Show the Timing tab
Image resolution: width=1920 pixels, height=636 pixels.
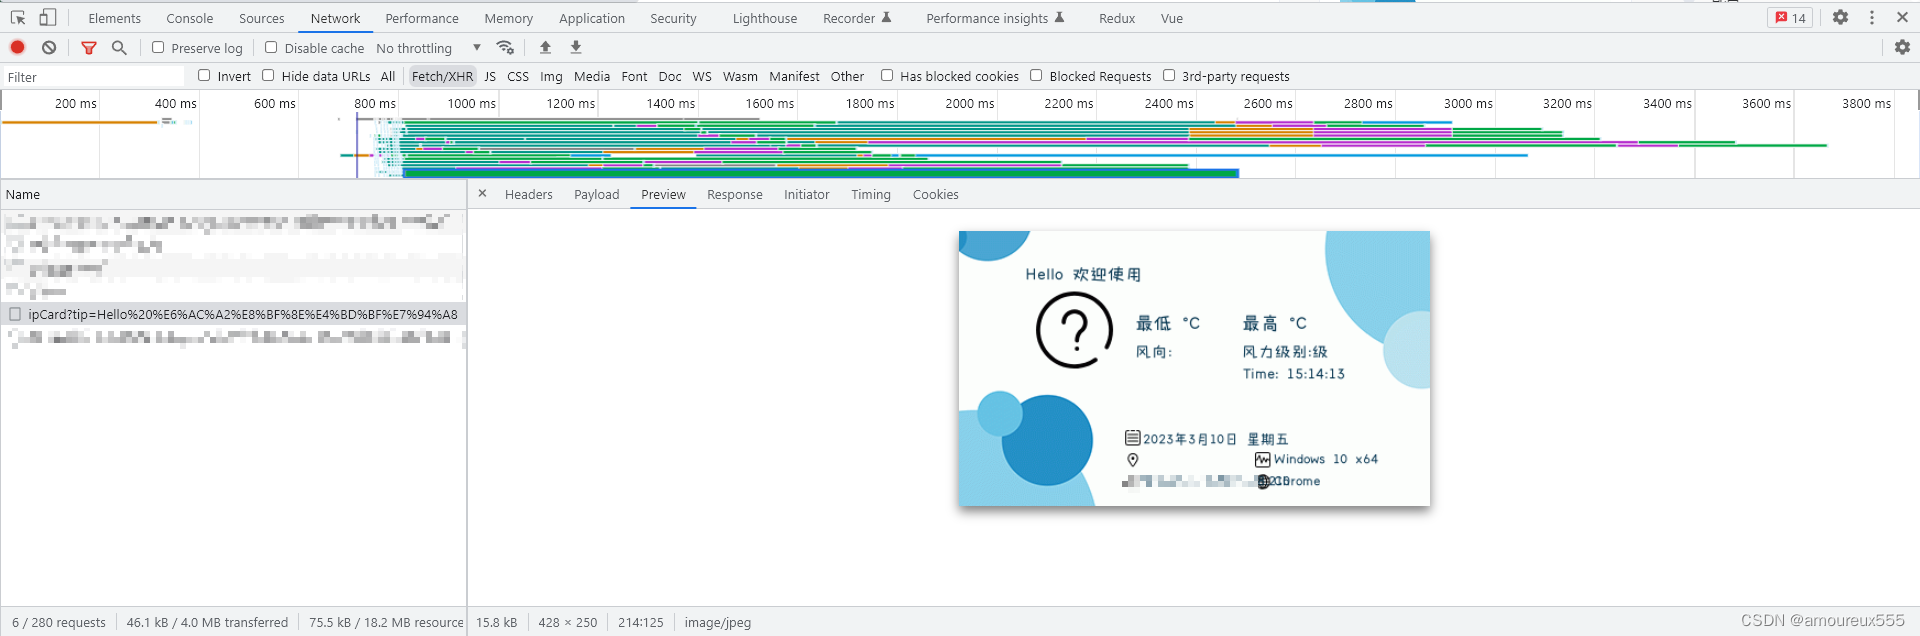(x=871, y=194)
